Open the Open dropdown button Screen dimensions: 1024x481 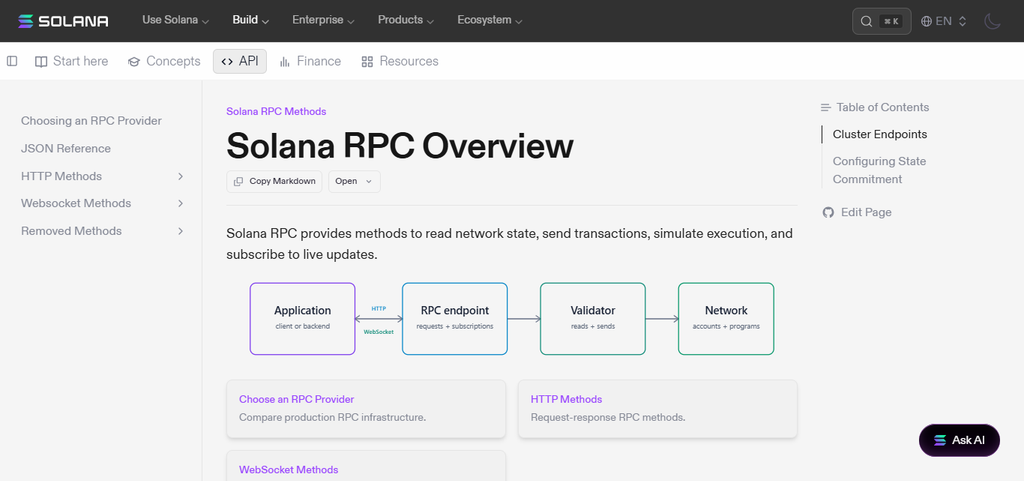(354, 181)
